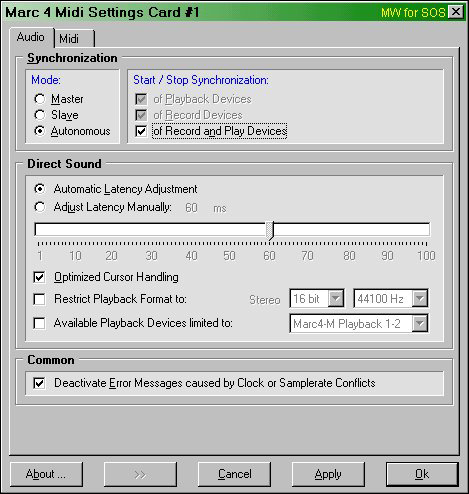Toggle Optimized Cursor Handling checkbox

click(39, 277)
